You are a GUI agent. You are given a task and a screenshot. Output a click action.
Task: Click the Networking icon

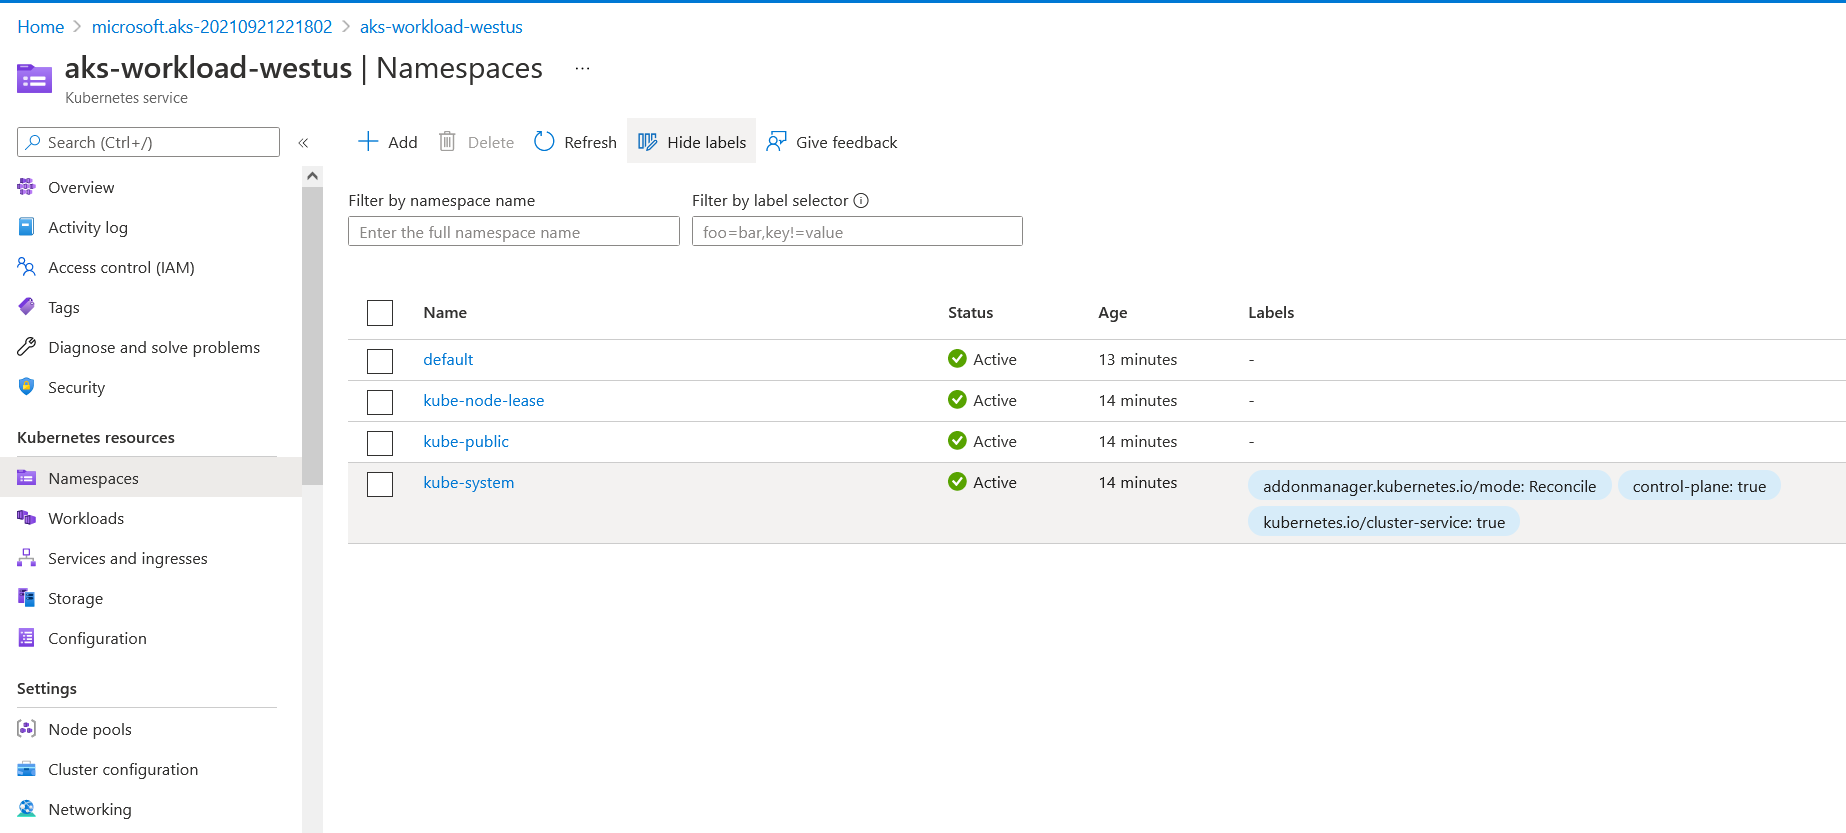[x=27, y=809]
